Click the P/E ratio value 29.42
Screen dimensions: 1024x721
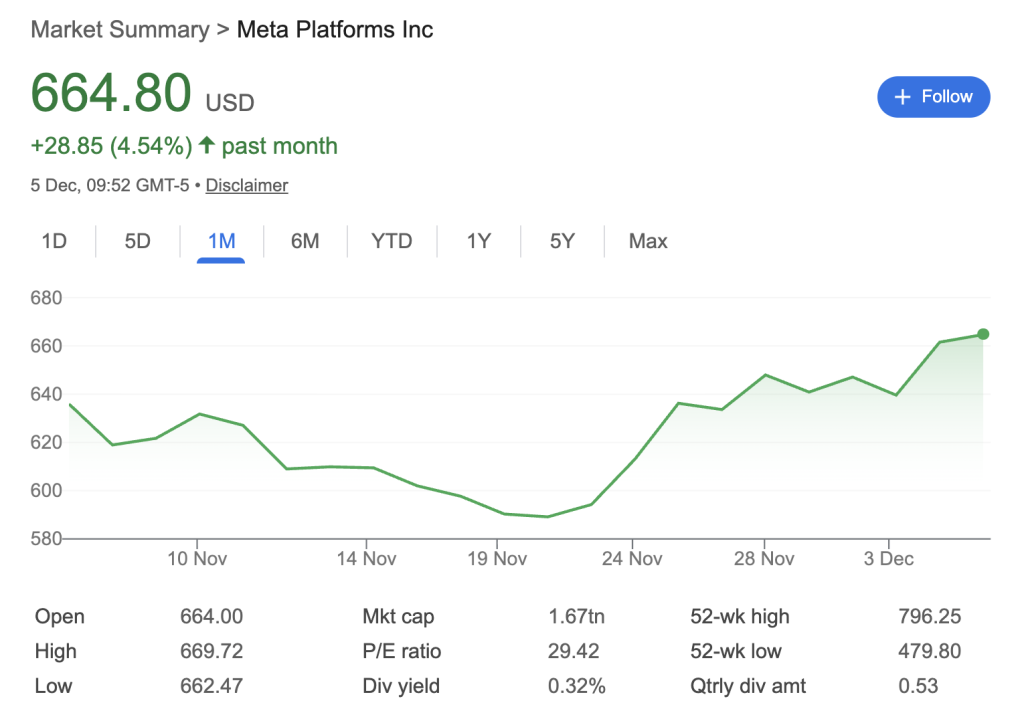pos(573,651)
